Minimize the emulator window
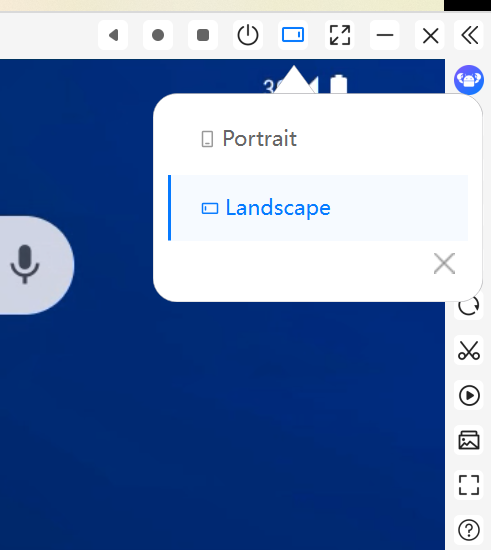Screen dimensions: 491x550 tap(385, 35)
